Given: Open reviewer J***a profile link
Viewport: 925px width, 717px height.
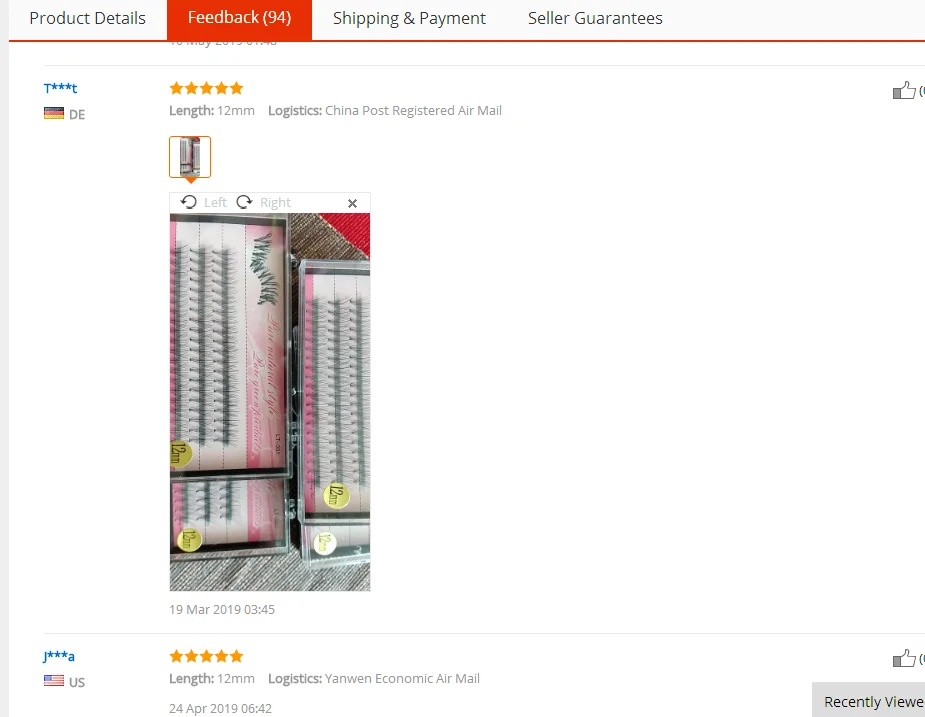Looking at the screenshot, I should tap(58, 656).
